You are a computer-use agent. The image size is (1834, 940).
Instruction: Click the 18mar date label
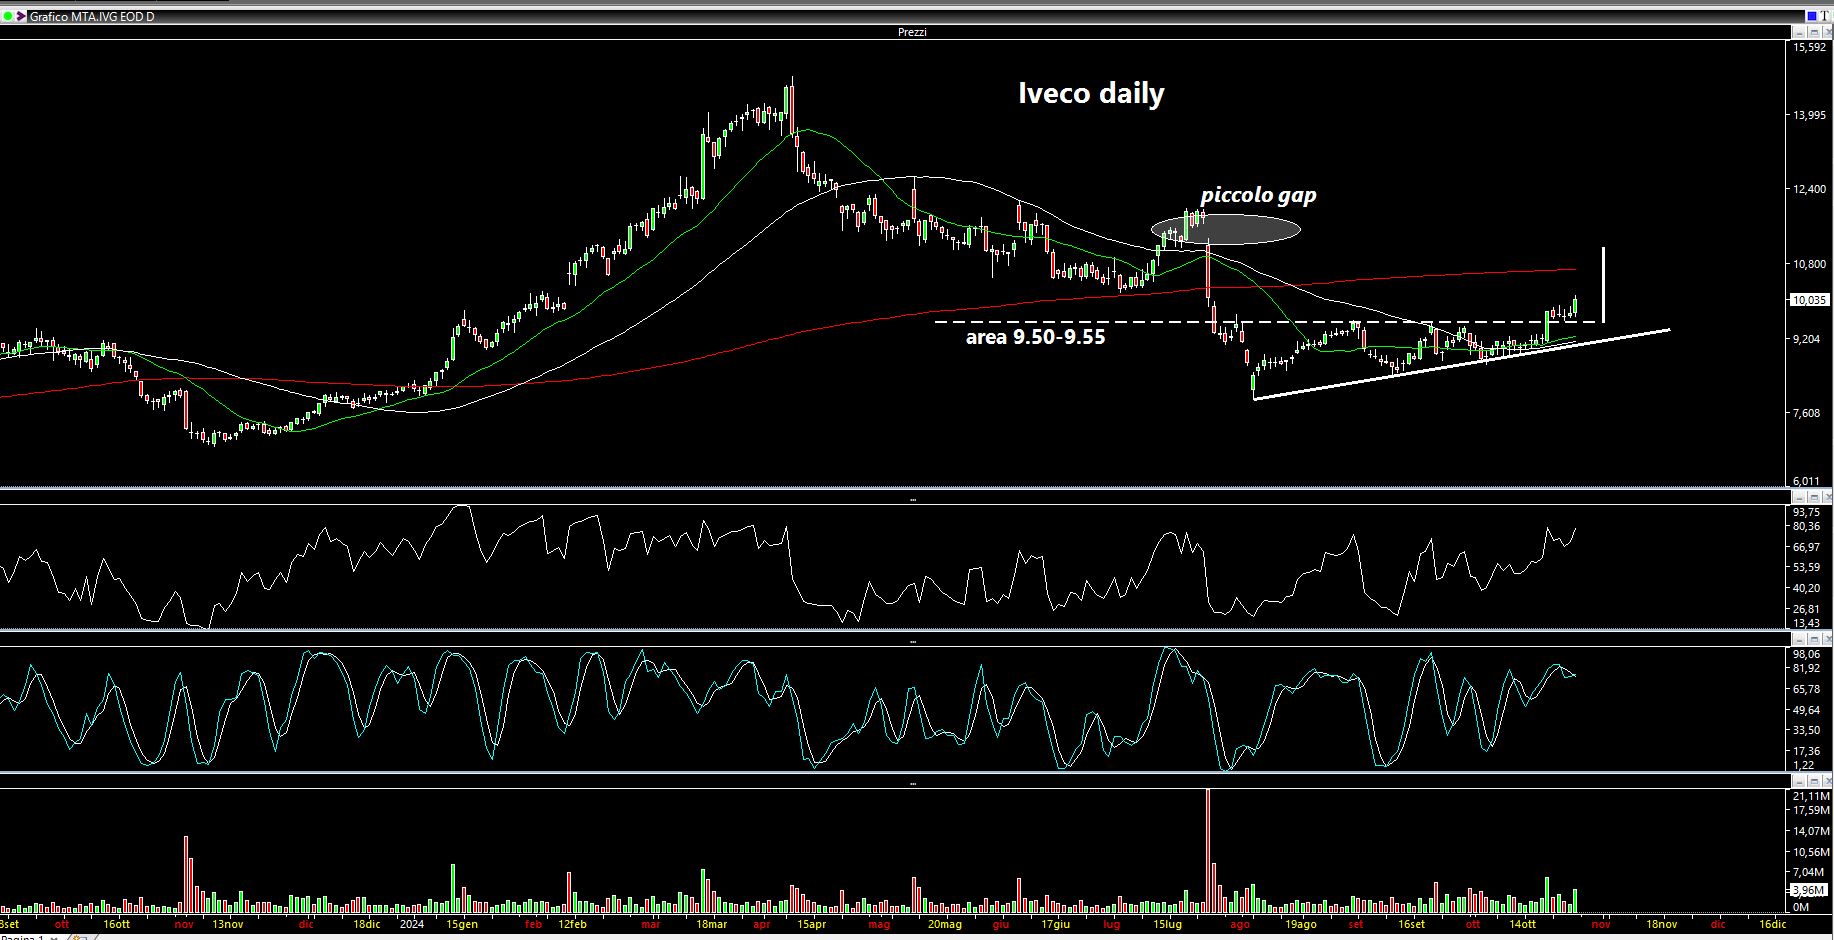point(711,924)
